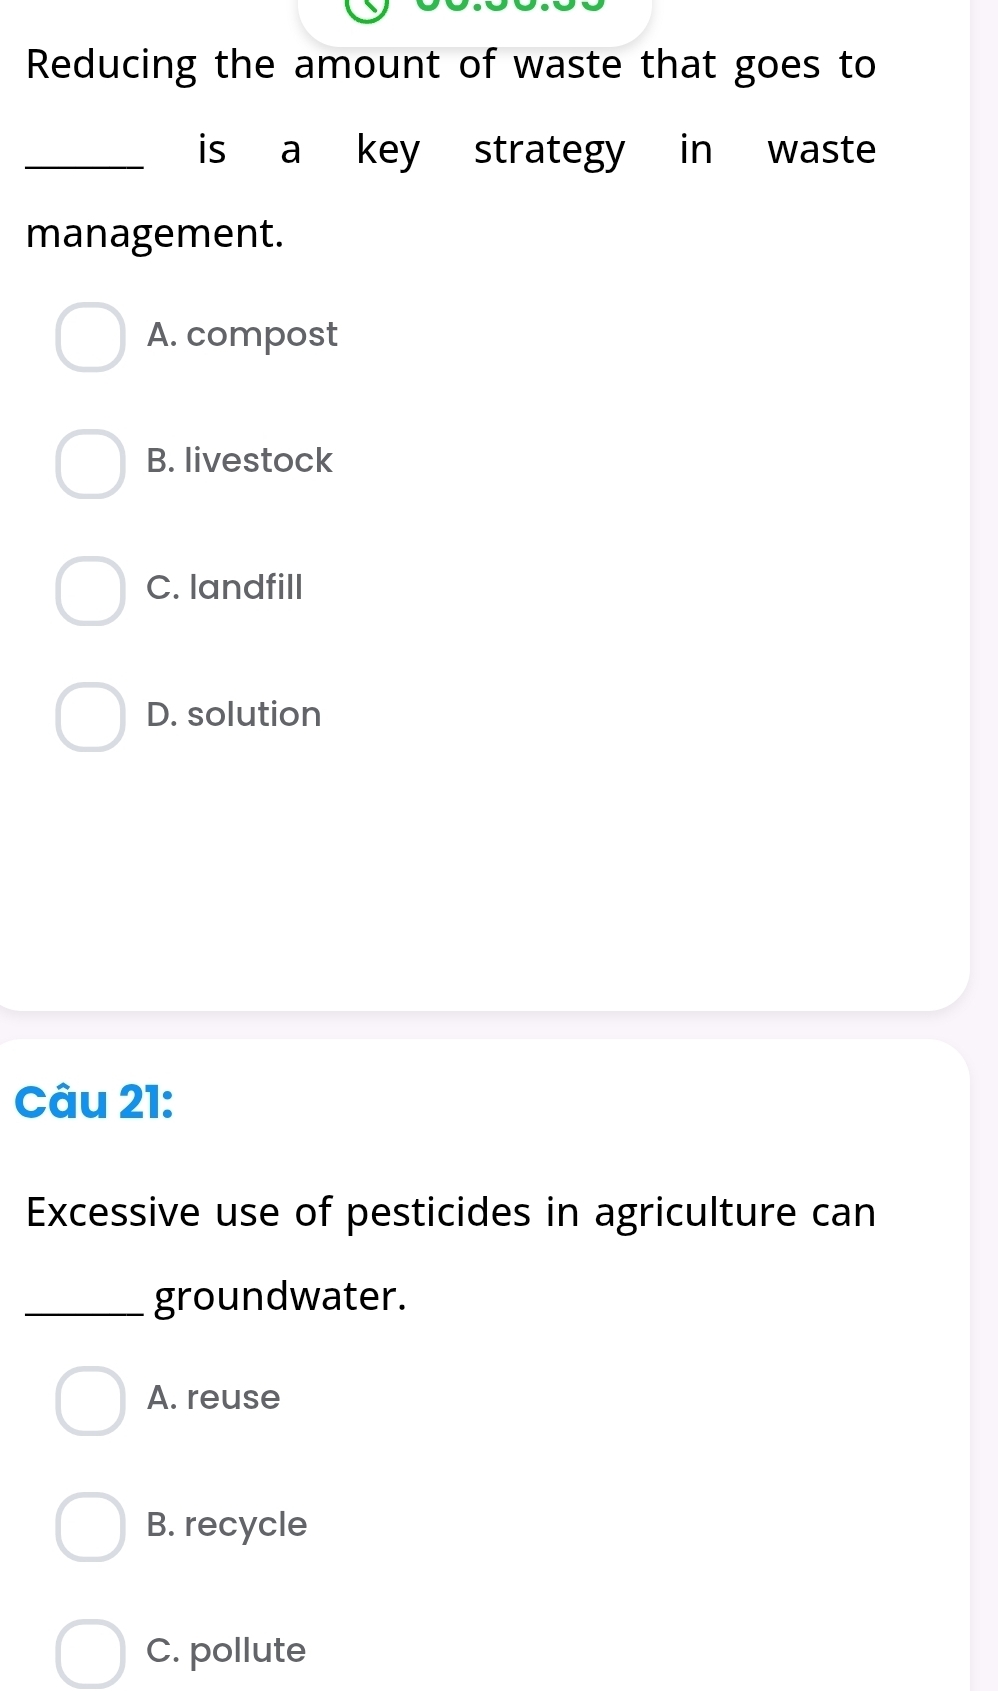Mark the landfill radio circle
The width and height of the screenshot is (998, 1691).
tap(90, 591)
